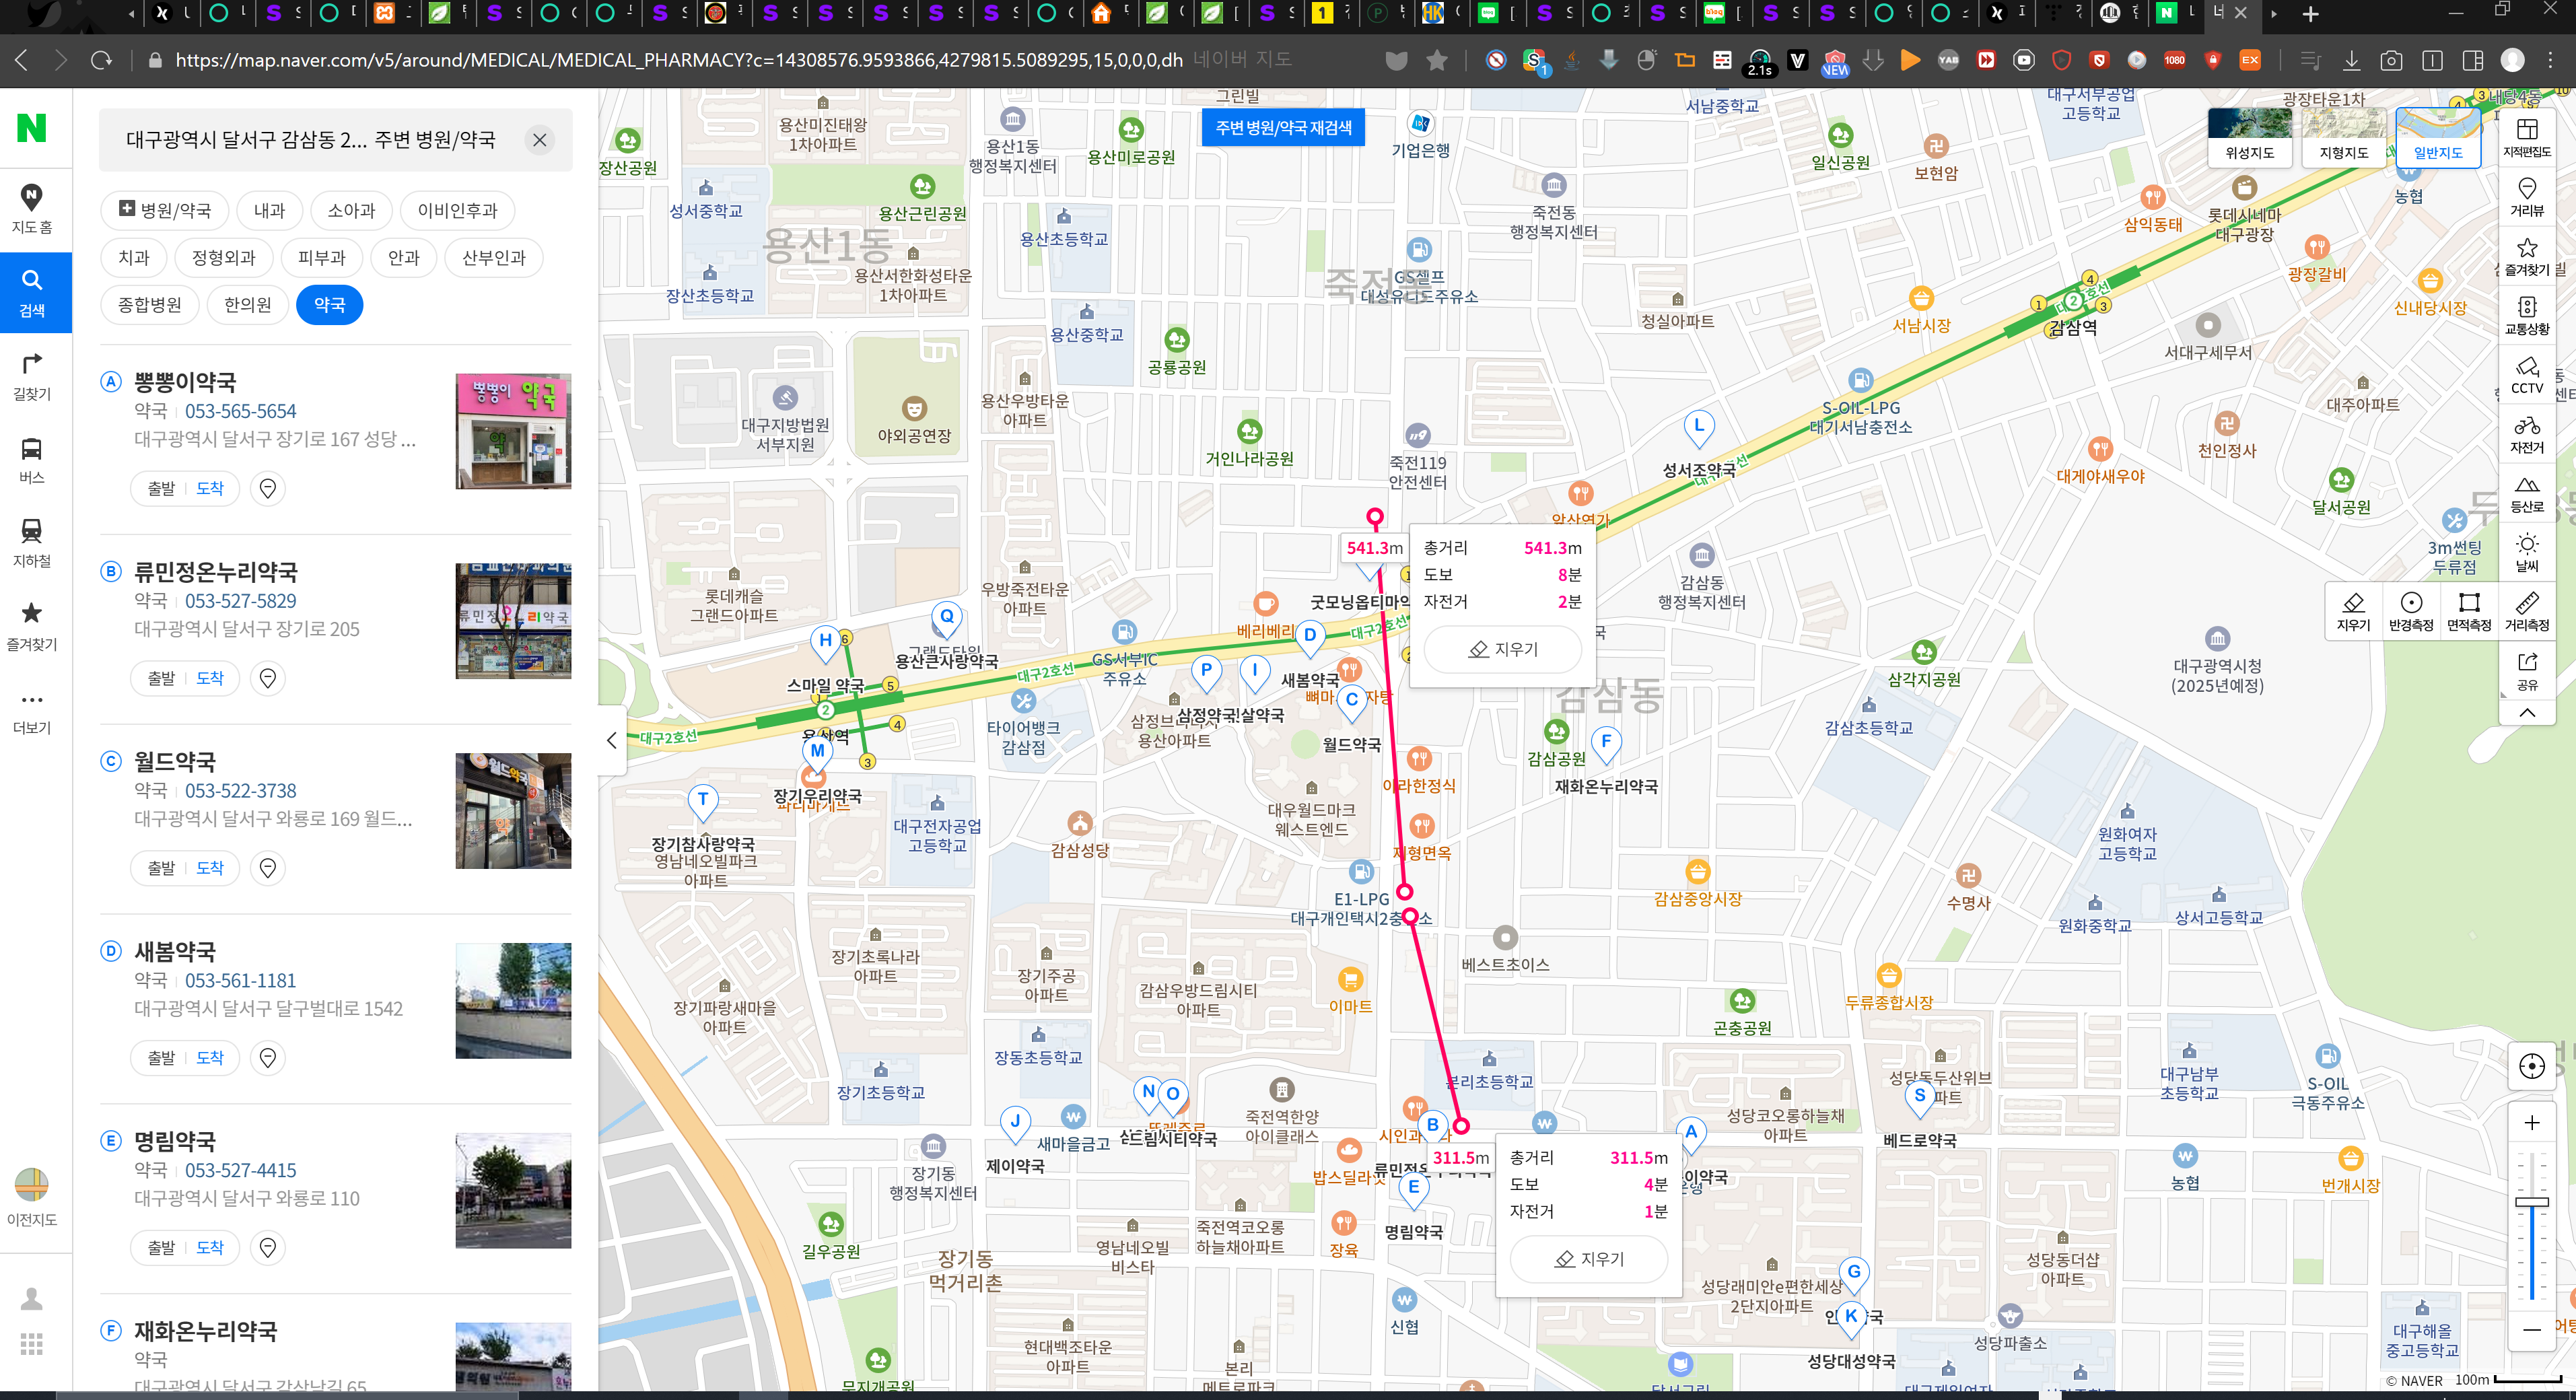Image resolution: width=2576 pixels, height=1400 pixels.
Task: Set 월드약국 as 도착
Action: coord(210,868)
